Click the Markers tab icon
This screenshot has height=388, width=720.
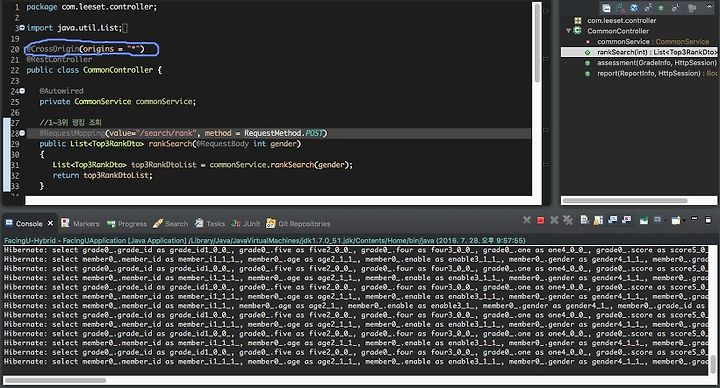(x=65, y=223)
